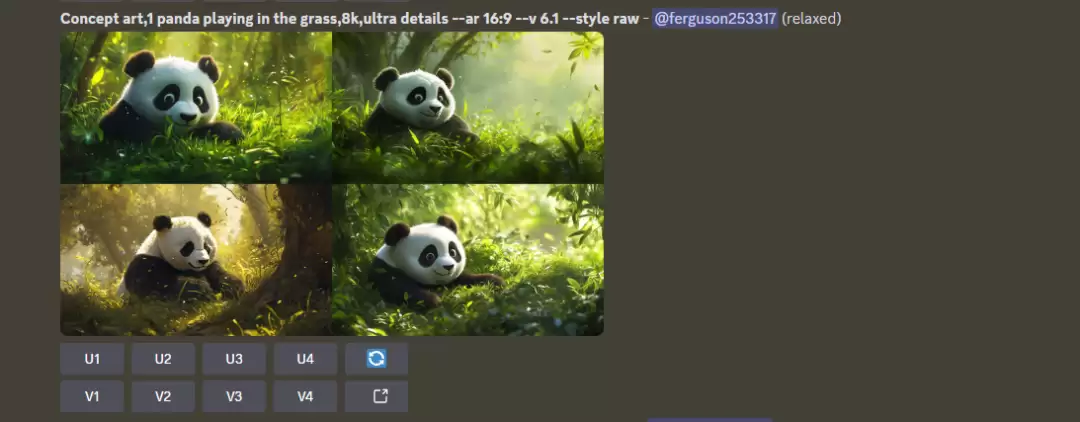Click the V4 variation button
This screenshot has height=422, width=1080.
[305, 396]
